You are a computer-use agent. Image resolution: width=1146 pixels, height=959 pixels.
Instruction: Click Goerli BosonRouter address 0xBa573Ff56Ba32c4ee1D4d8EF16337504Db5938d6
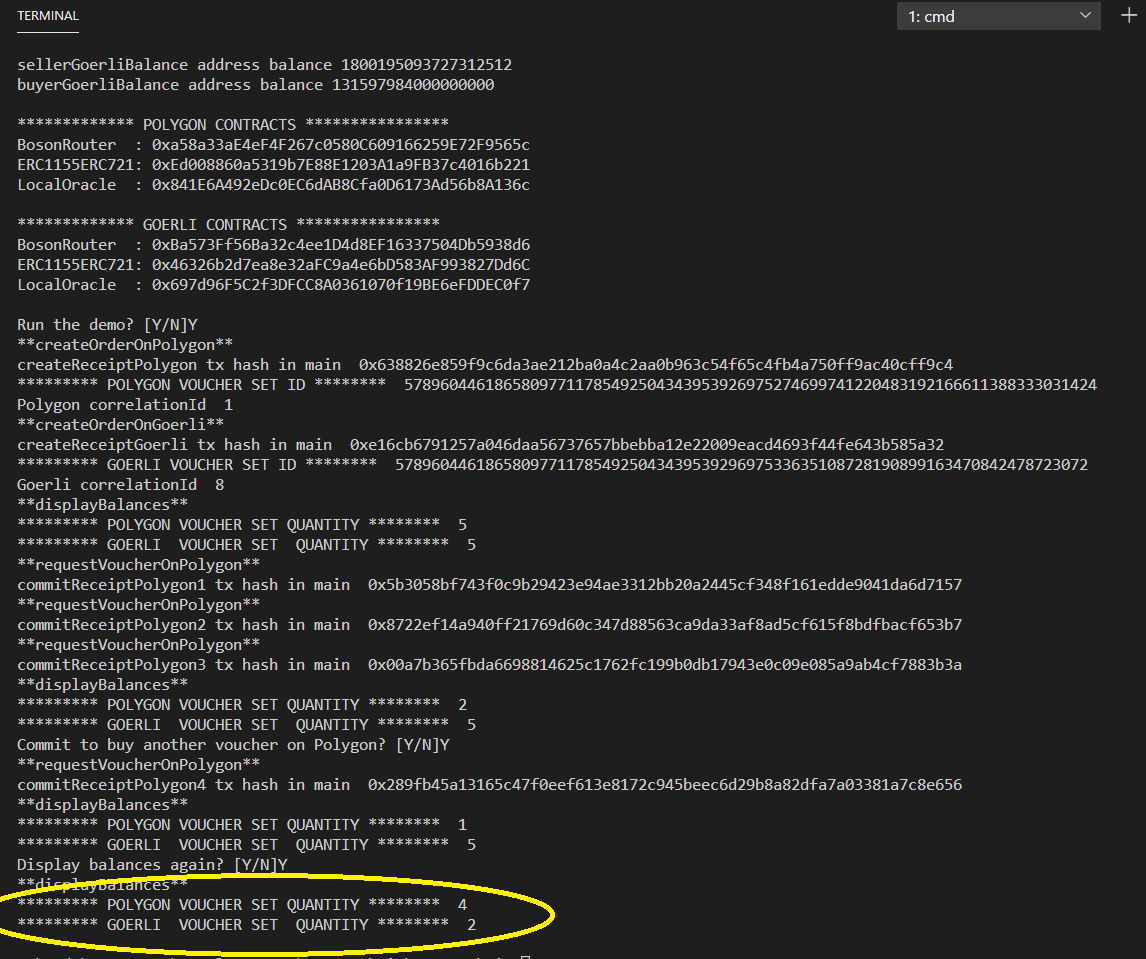[341, 245]
